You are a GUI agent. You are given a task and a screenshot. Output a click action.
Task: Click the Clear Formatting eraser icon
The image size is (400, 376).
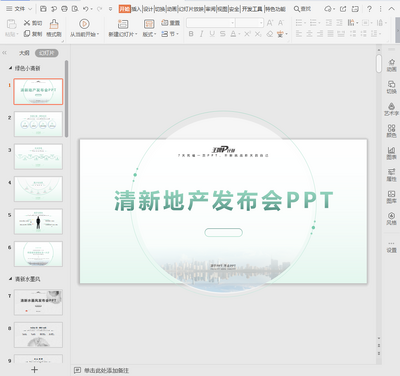[x=270, y=34]
